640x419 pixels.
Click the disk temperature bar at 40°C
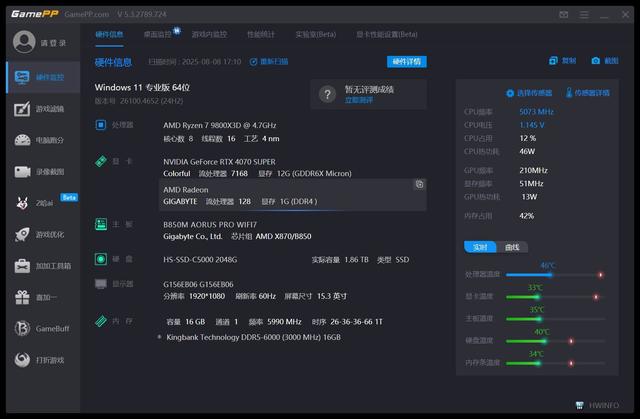[x=555, y=341]
